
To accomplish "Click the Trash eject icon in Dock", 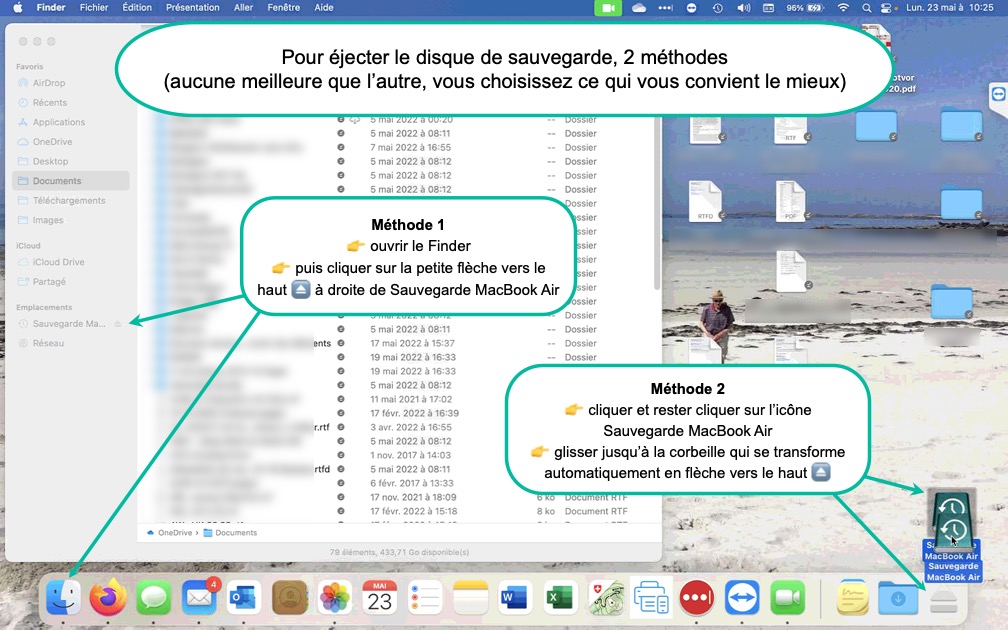I will coord(945,598).
